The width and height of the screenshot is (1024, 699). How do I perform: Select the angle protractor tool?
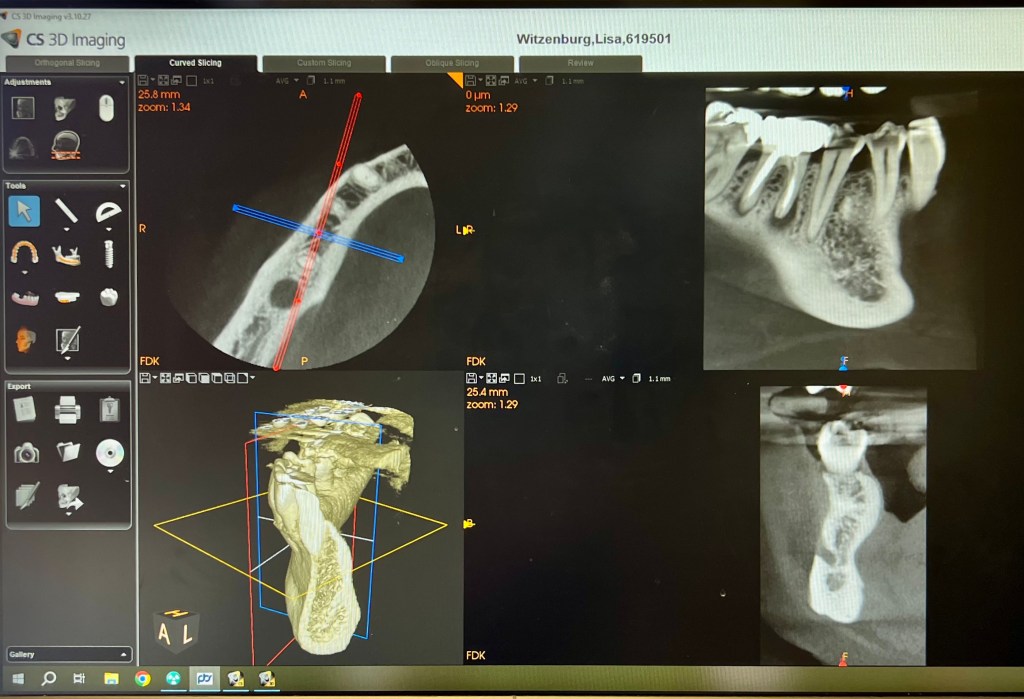[x=108, y=212]
